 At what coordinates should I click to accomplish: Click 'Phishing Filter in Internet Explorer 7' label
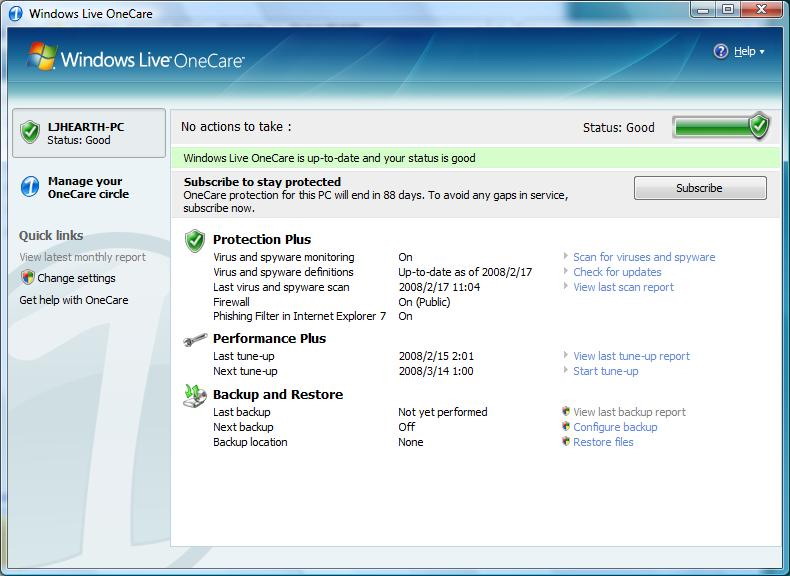coord(299,316)
